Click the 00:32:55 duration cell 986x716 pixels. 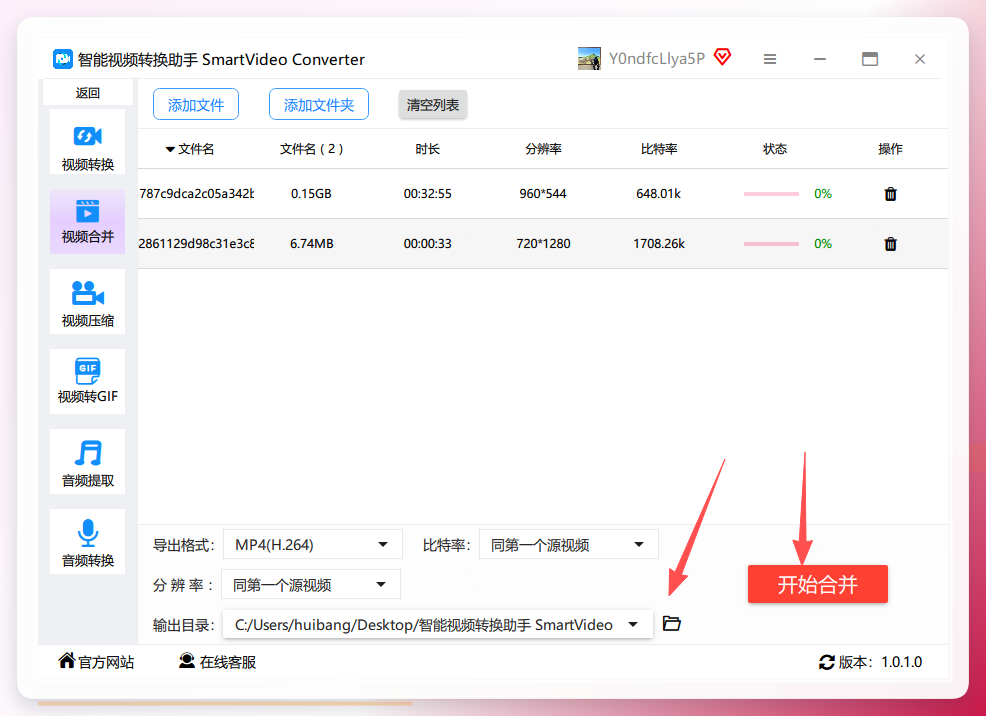428,194
